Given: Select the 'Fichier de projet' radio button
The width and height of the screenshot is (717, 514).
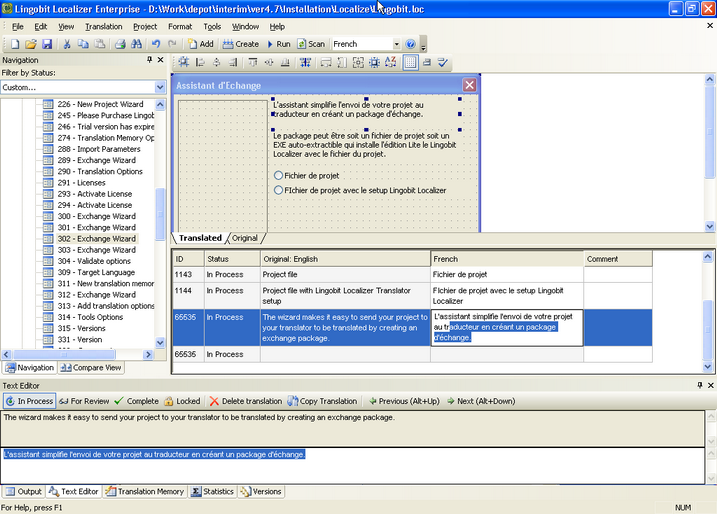Looking at the screenshot, I should point(279,176).
